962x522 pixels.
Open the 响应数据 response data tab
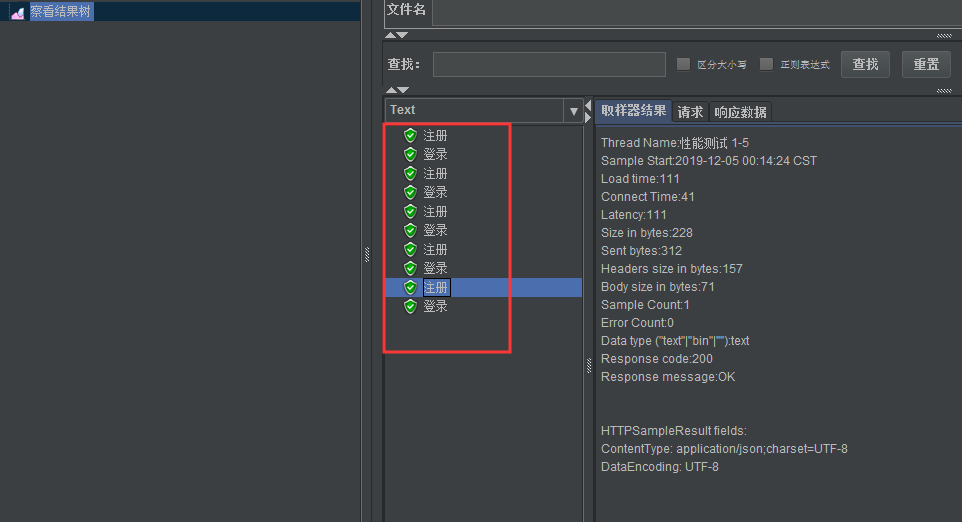pos(740,112)
